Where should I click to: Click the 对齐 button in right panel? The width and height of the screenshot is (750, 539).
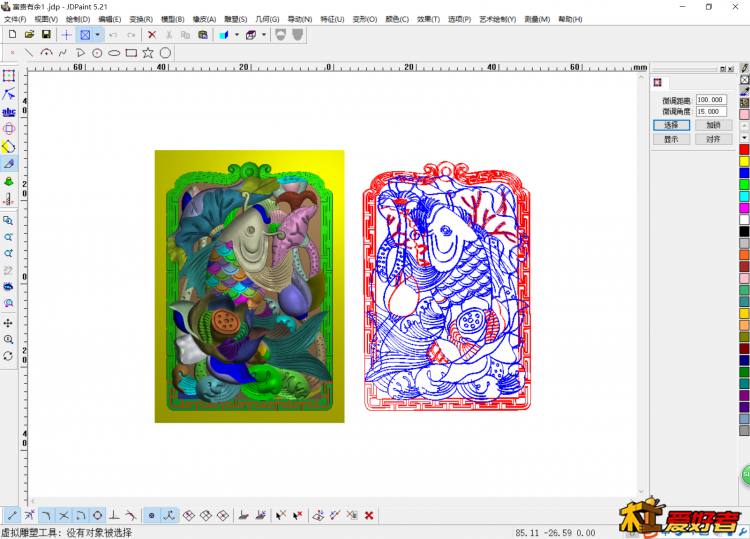point(713,139)
